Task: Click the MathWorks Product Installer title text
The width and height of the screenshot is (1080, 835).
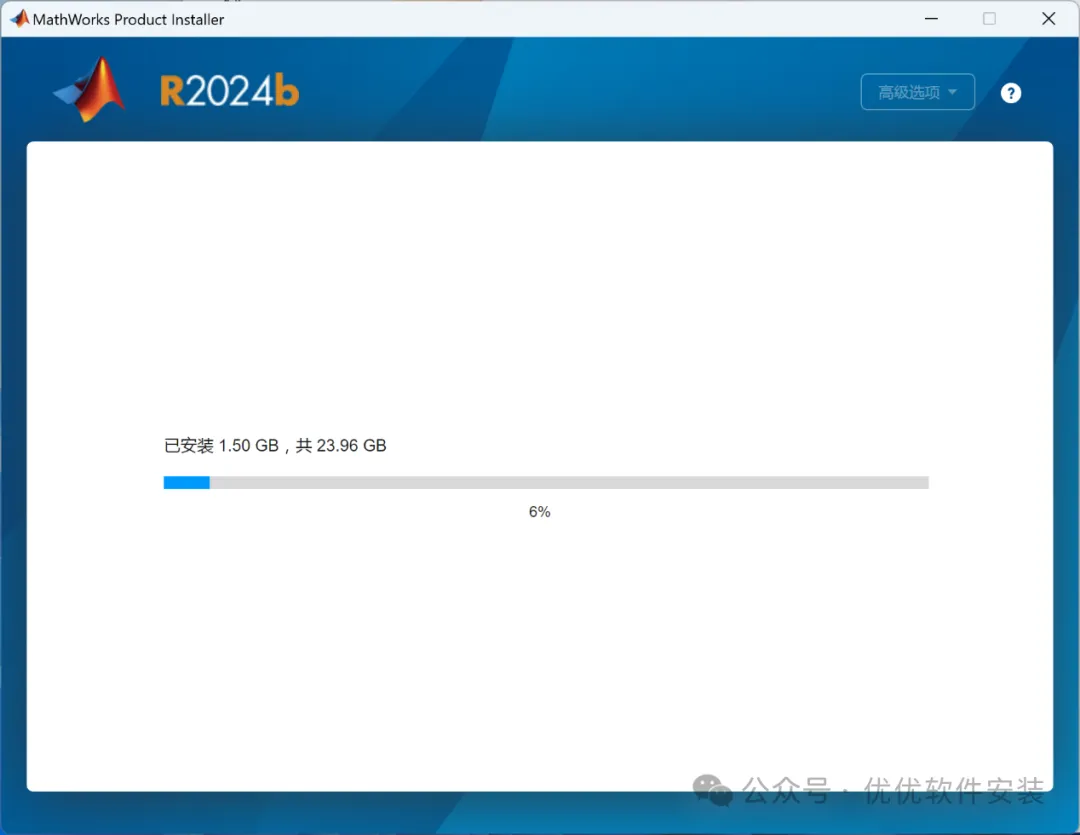Action: [x=129, y=19]
